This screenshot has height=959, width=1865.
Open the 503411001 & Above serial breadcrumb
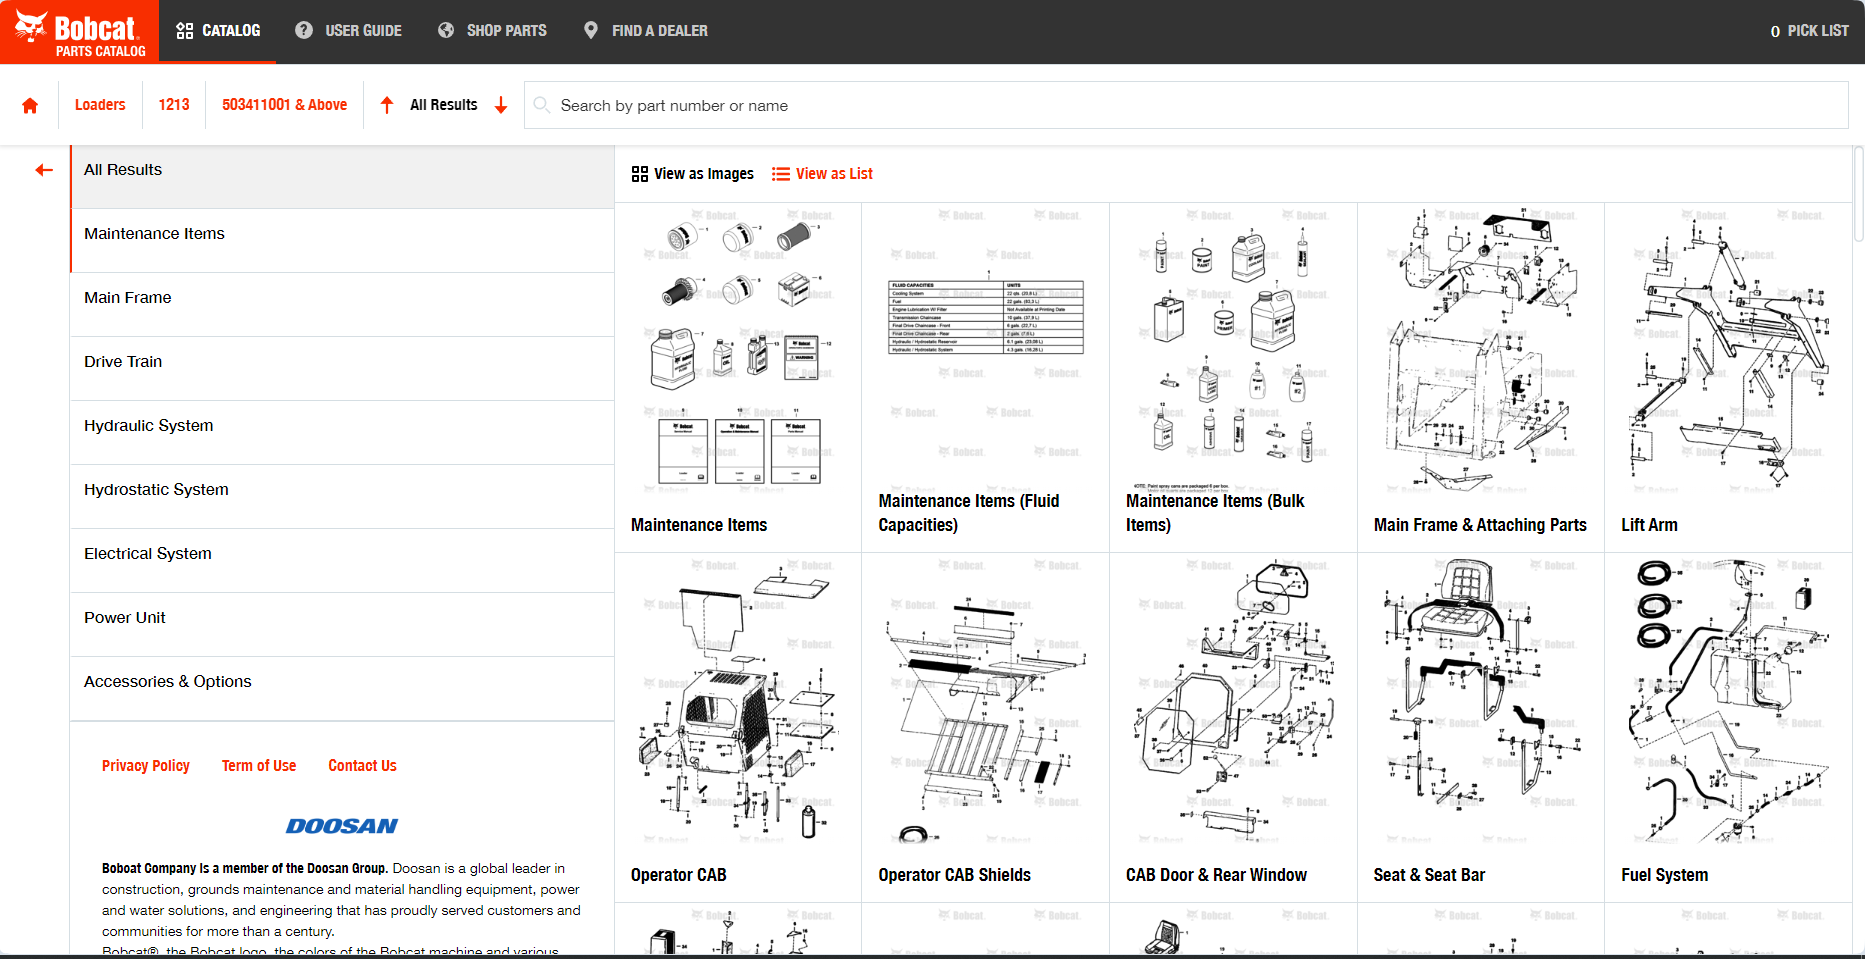[x=284, y=105]
